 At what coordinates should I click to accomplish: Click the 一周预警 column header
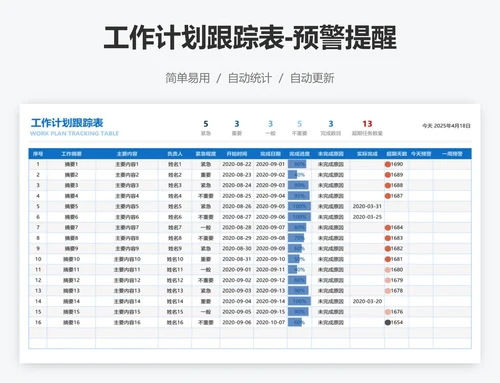[452, 154]
